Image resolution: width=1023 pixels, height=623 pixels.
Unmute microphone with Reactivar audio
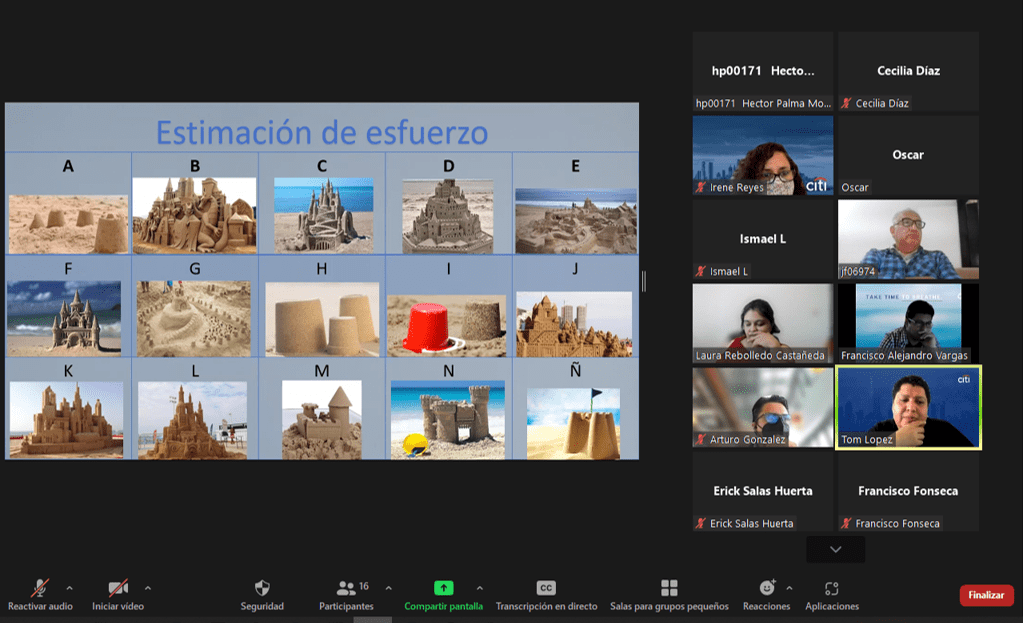(x=40, y=588)
